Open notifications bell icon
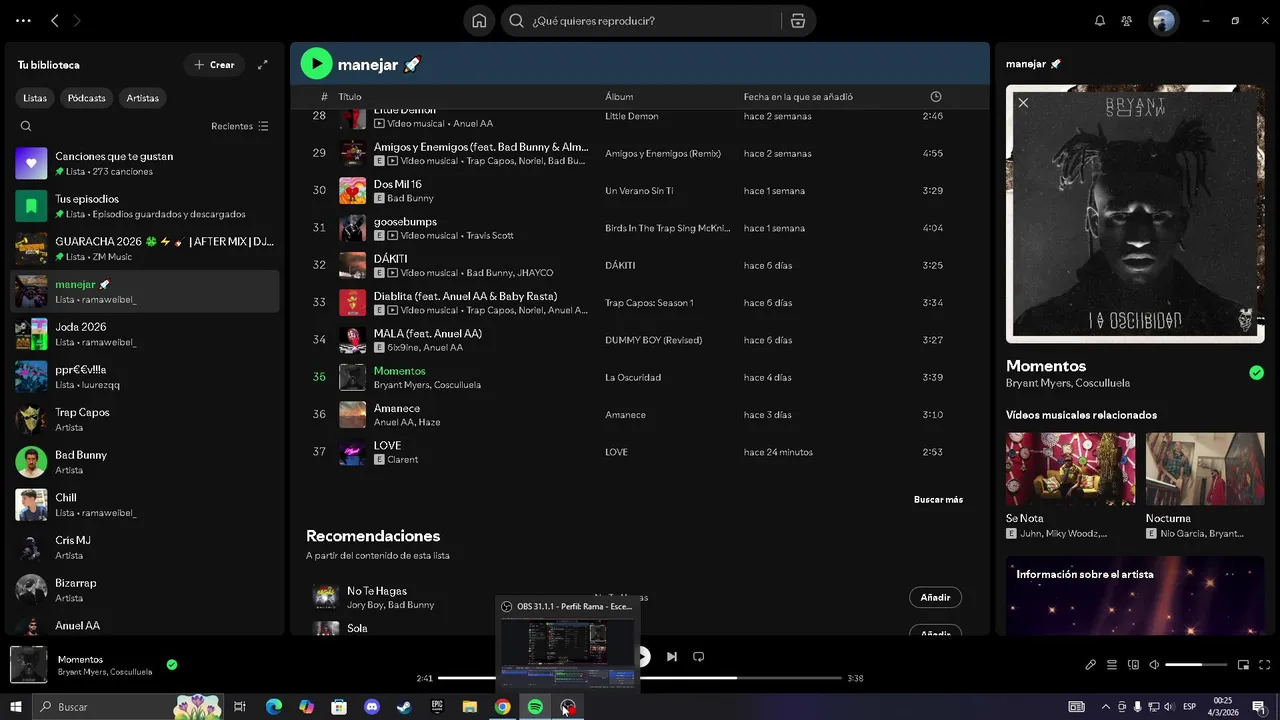The height and width of the screenshot is (720, 1280). pyautogui.click(x=1100, y=21)
